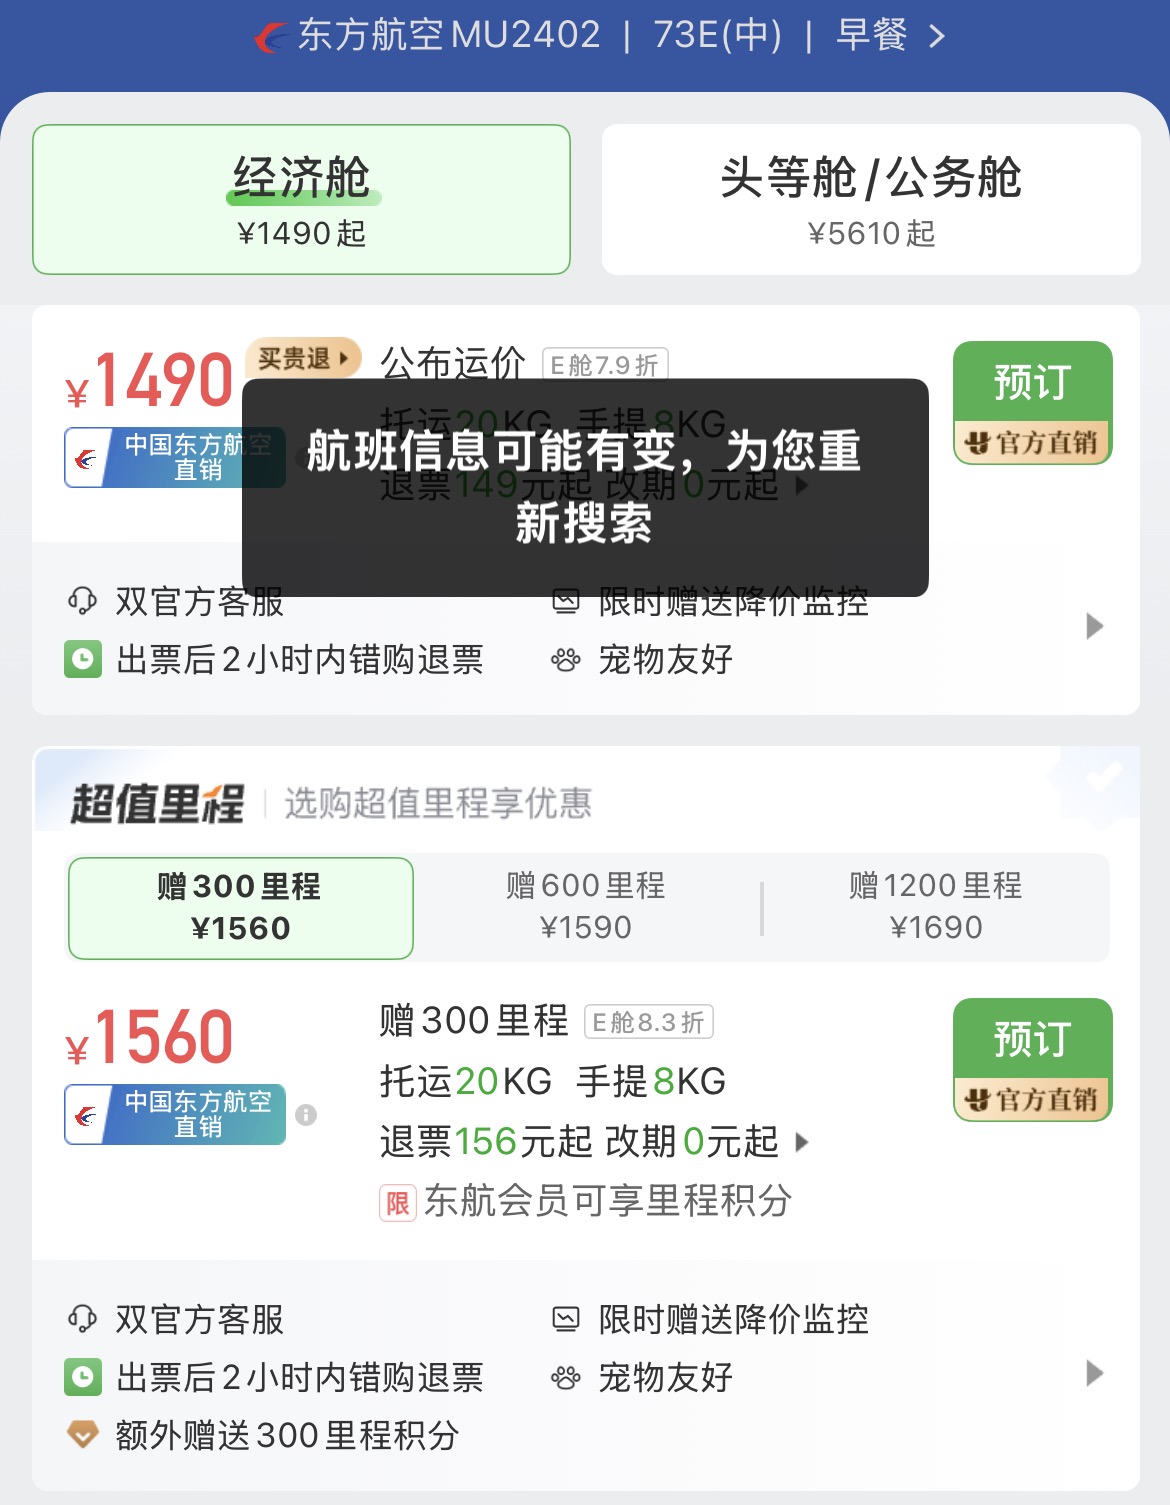Expand service details arrow in ¥1560 card
The height and width of the screenshot is (1505, 1170).
tap(1095, 1374)
